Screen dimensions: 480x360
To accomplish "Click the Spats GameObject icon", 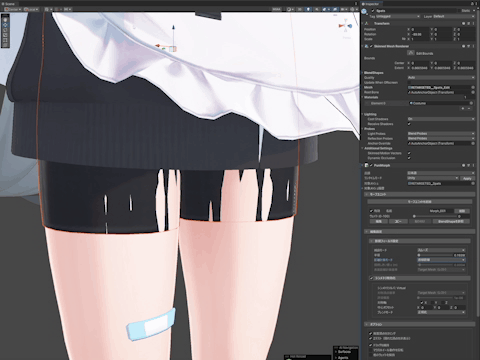I will pos(365,11).
